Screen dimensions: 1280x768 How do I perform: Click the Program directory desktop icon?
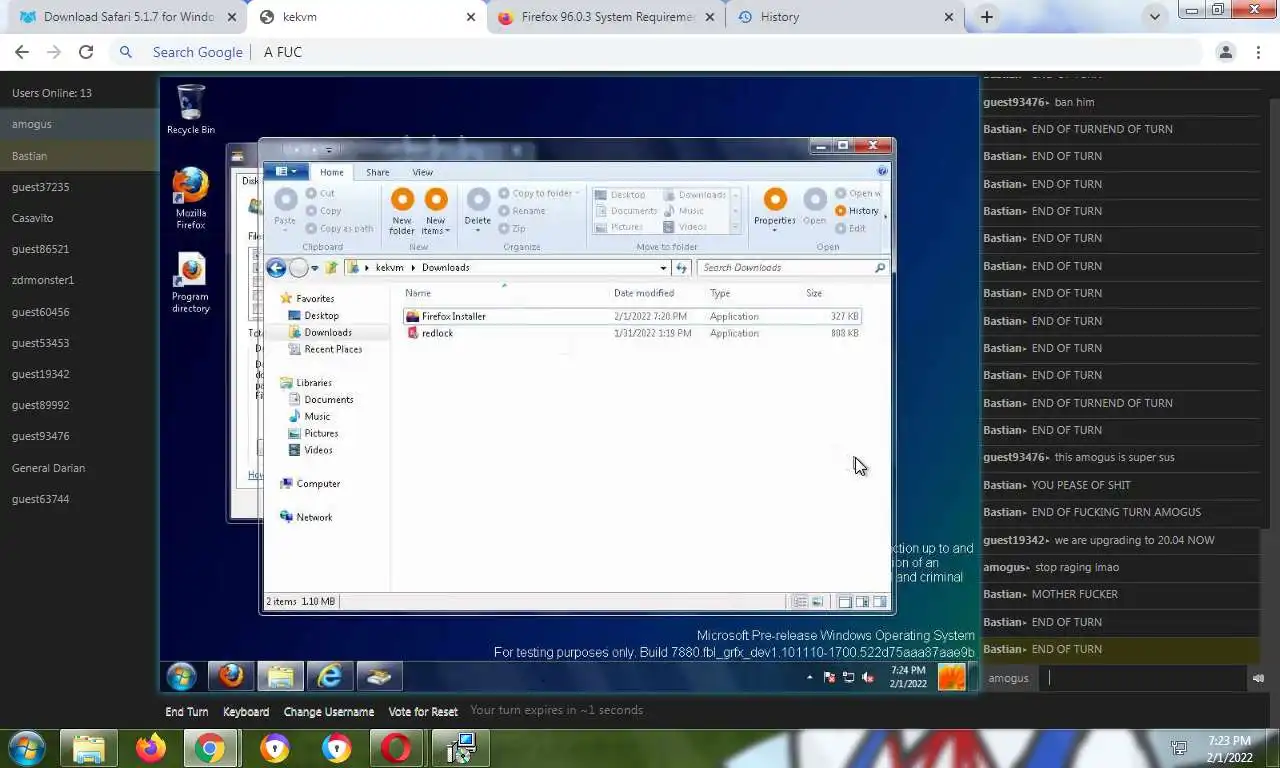coord(190,282)
